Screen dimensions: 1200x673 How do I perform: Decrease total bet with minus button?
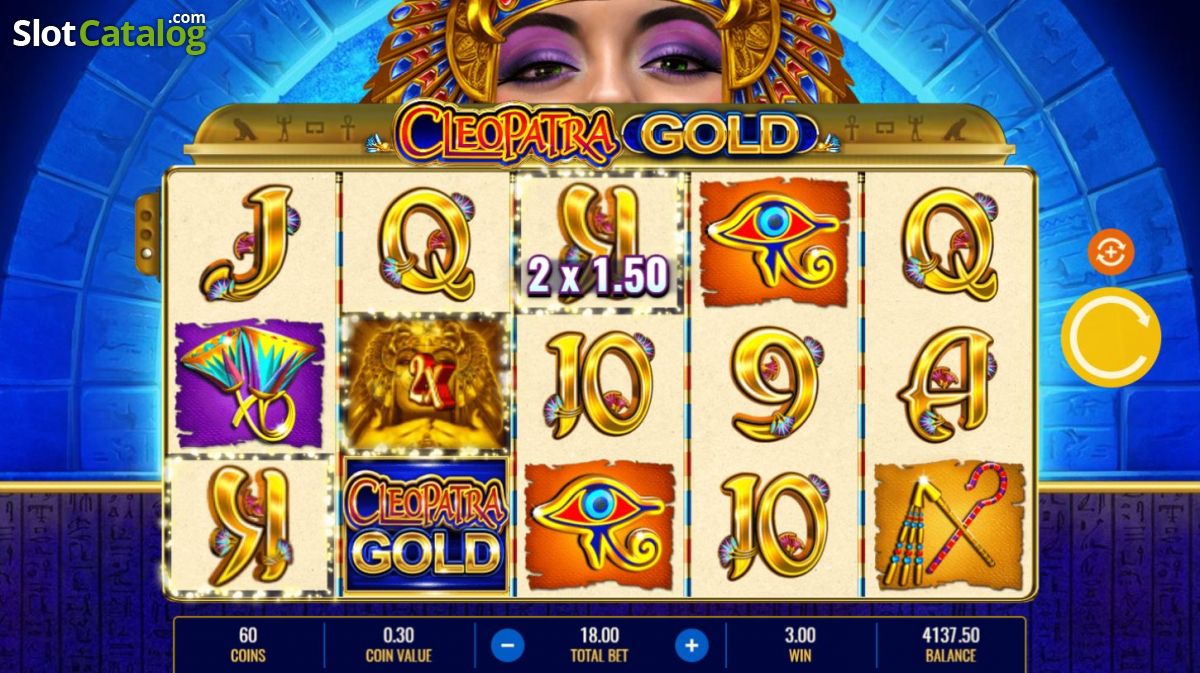507,645
